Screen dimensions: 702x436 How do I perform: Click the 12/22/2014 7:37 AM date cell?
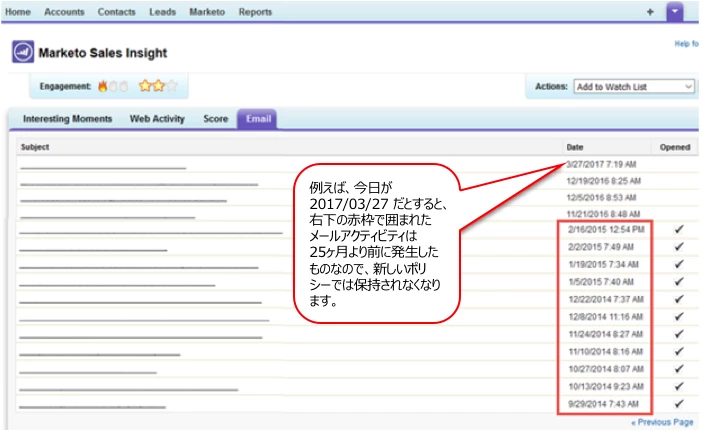[x=606, y=299]
